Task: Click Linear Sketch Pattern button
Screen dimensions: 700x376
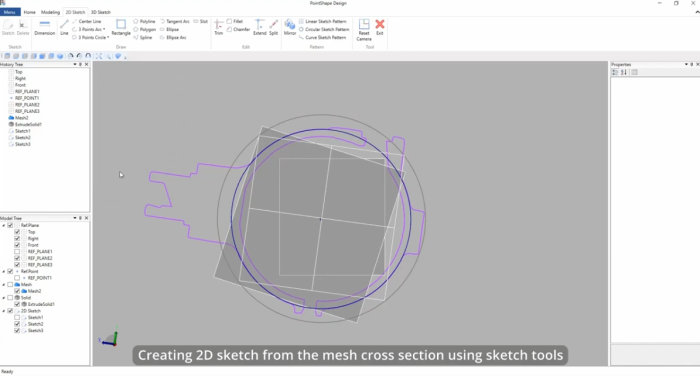Action: click(323, 21)
